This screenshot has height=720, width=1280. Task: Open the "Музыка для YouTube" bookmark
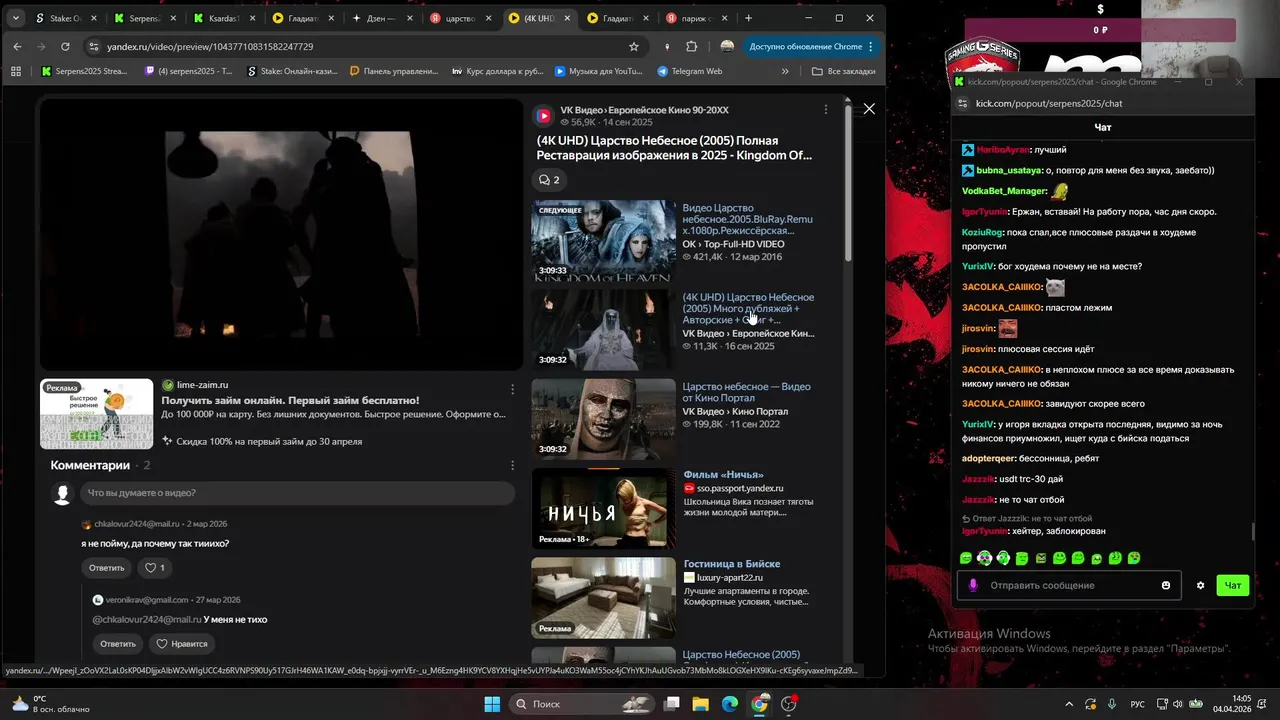(x=598, y=71)
